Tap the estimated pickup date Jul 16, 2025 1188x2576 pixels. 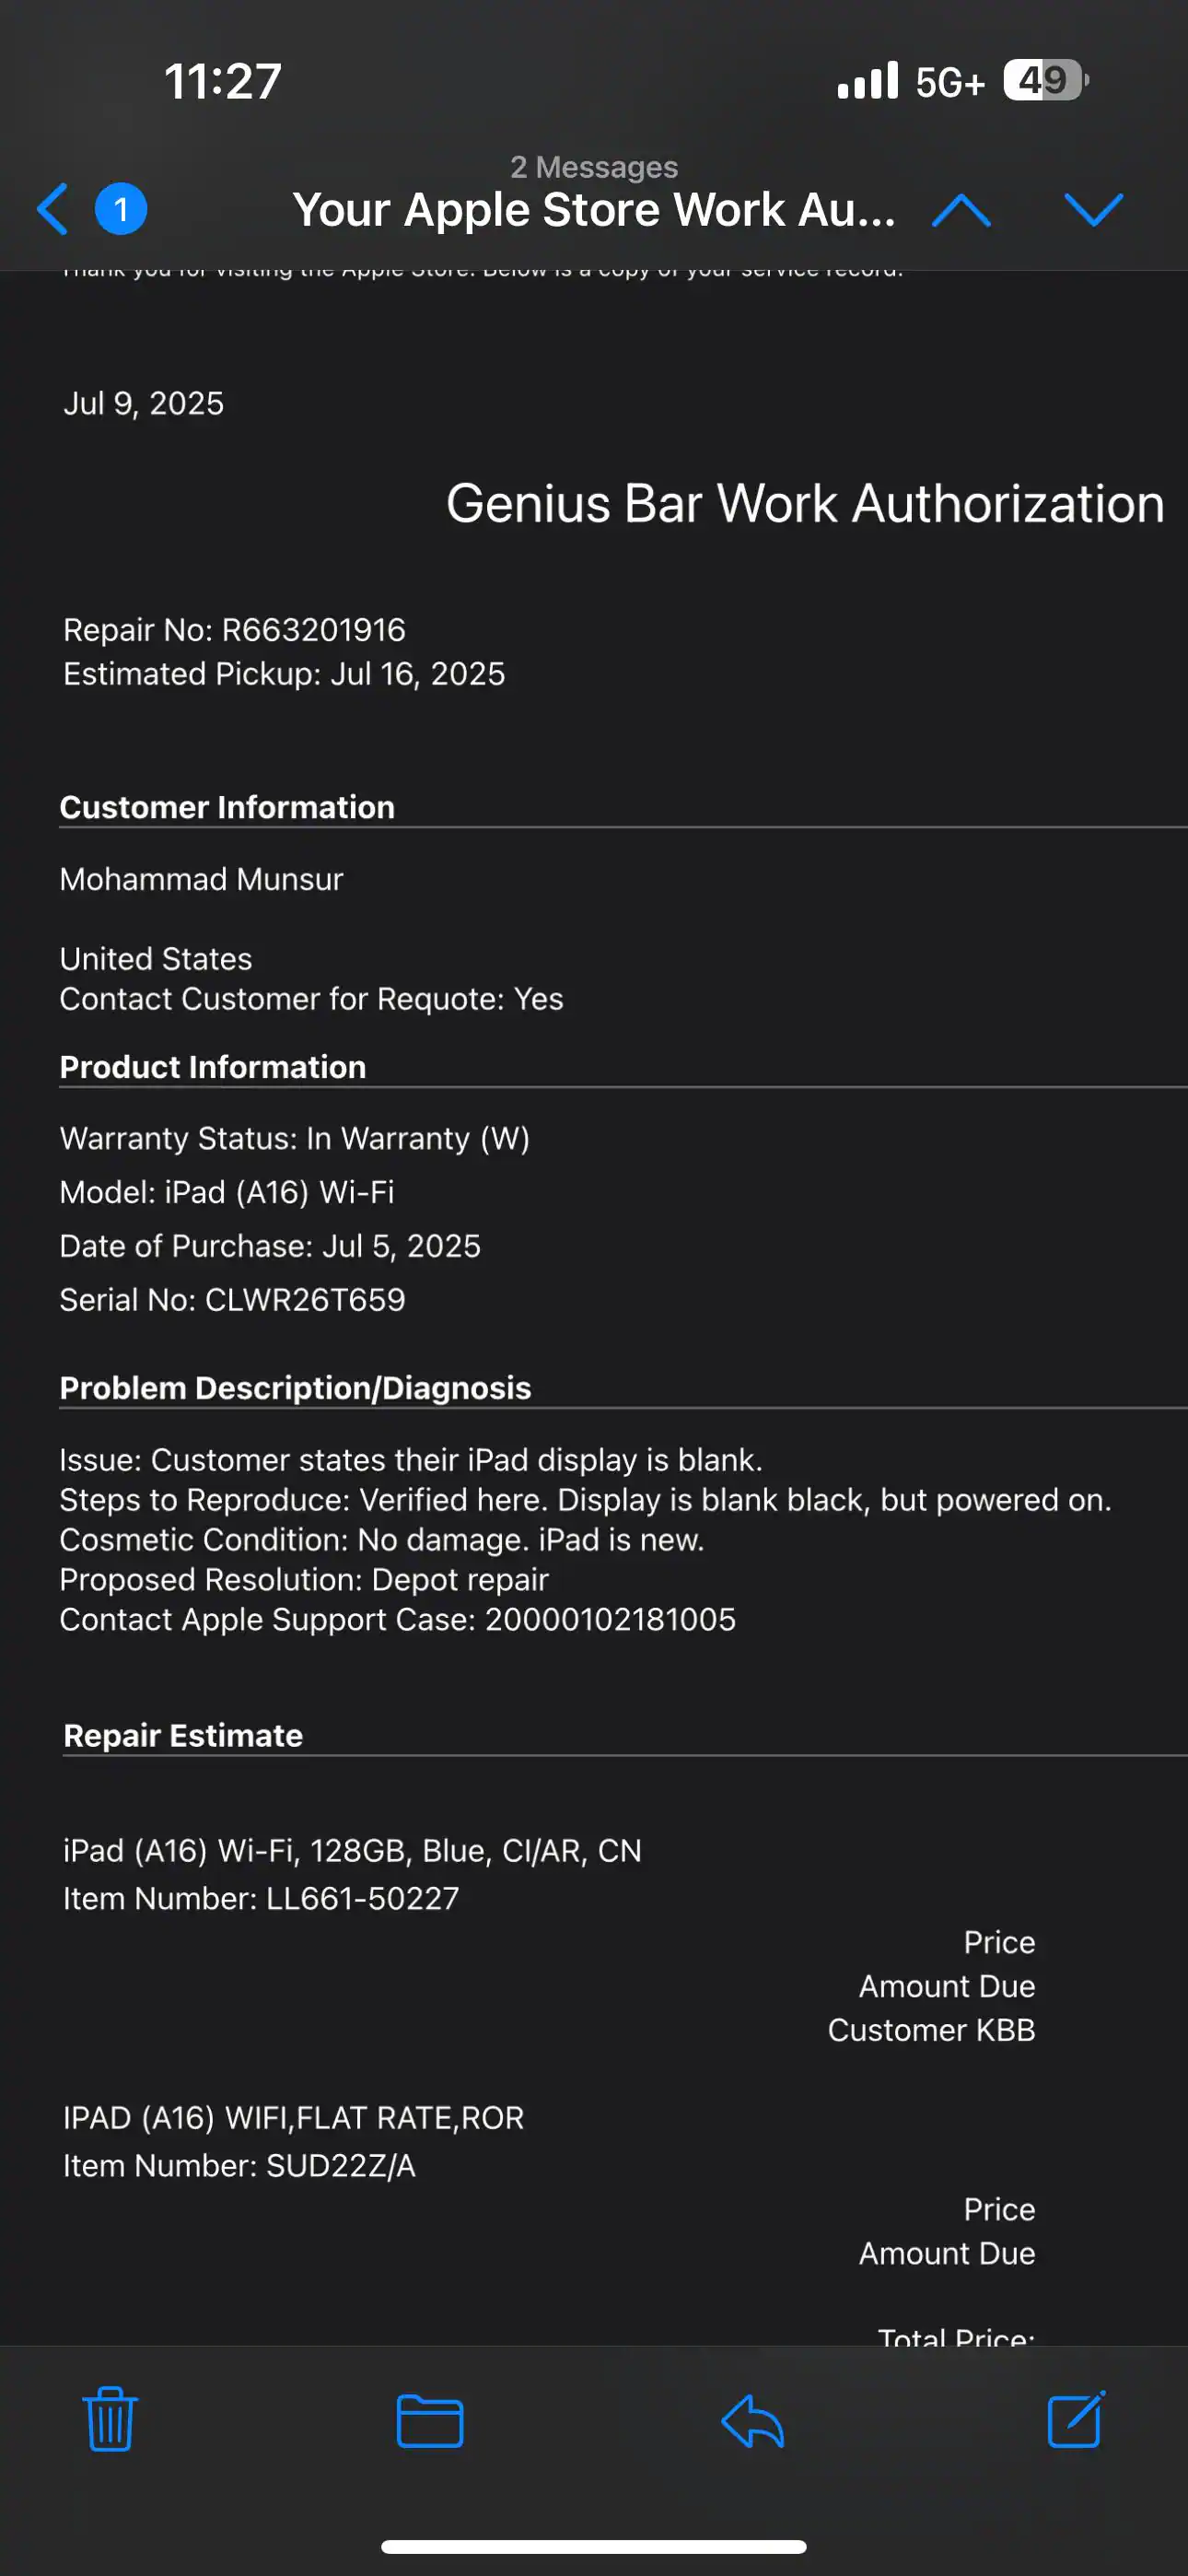(x=284, y=673)
